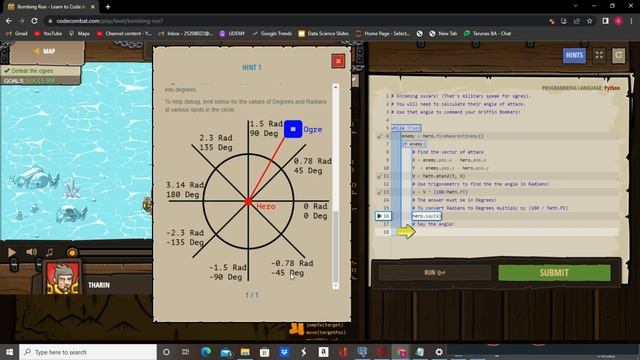Submit the code with SUBMIT button

click(x=554, y=273)
